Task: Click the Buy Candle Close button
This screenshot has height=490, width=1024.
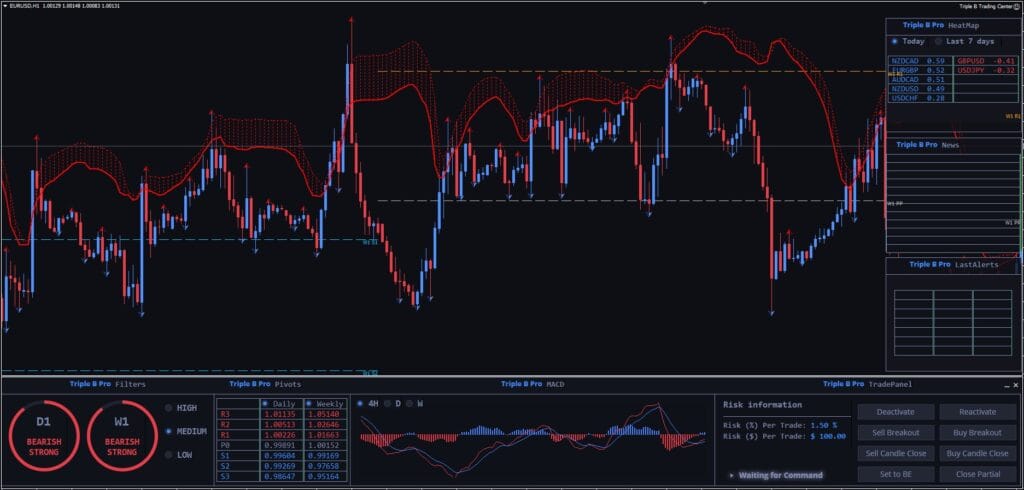Action: (x=978, y=453)
